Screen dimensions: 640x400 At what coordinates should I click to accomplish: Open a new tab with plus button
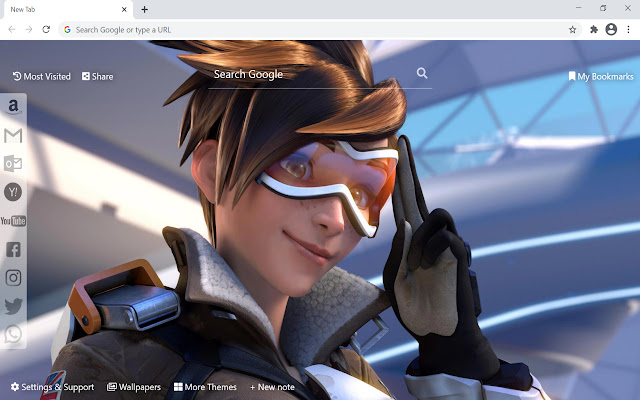tap(144, 9)
